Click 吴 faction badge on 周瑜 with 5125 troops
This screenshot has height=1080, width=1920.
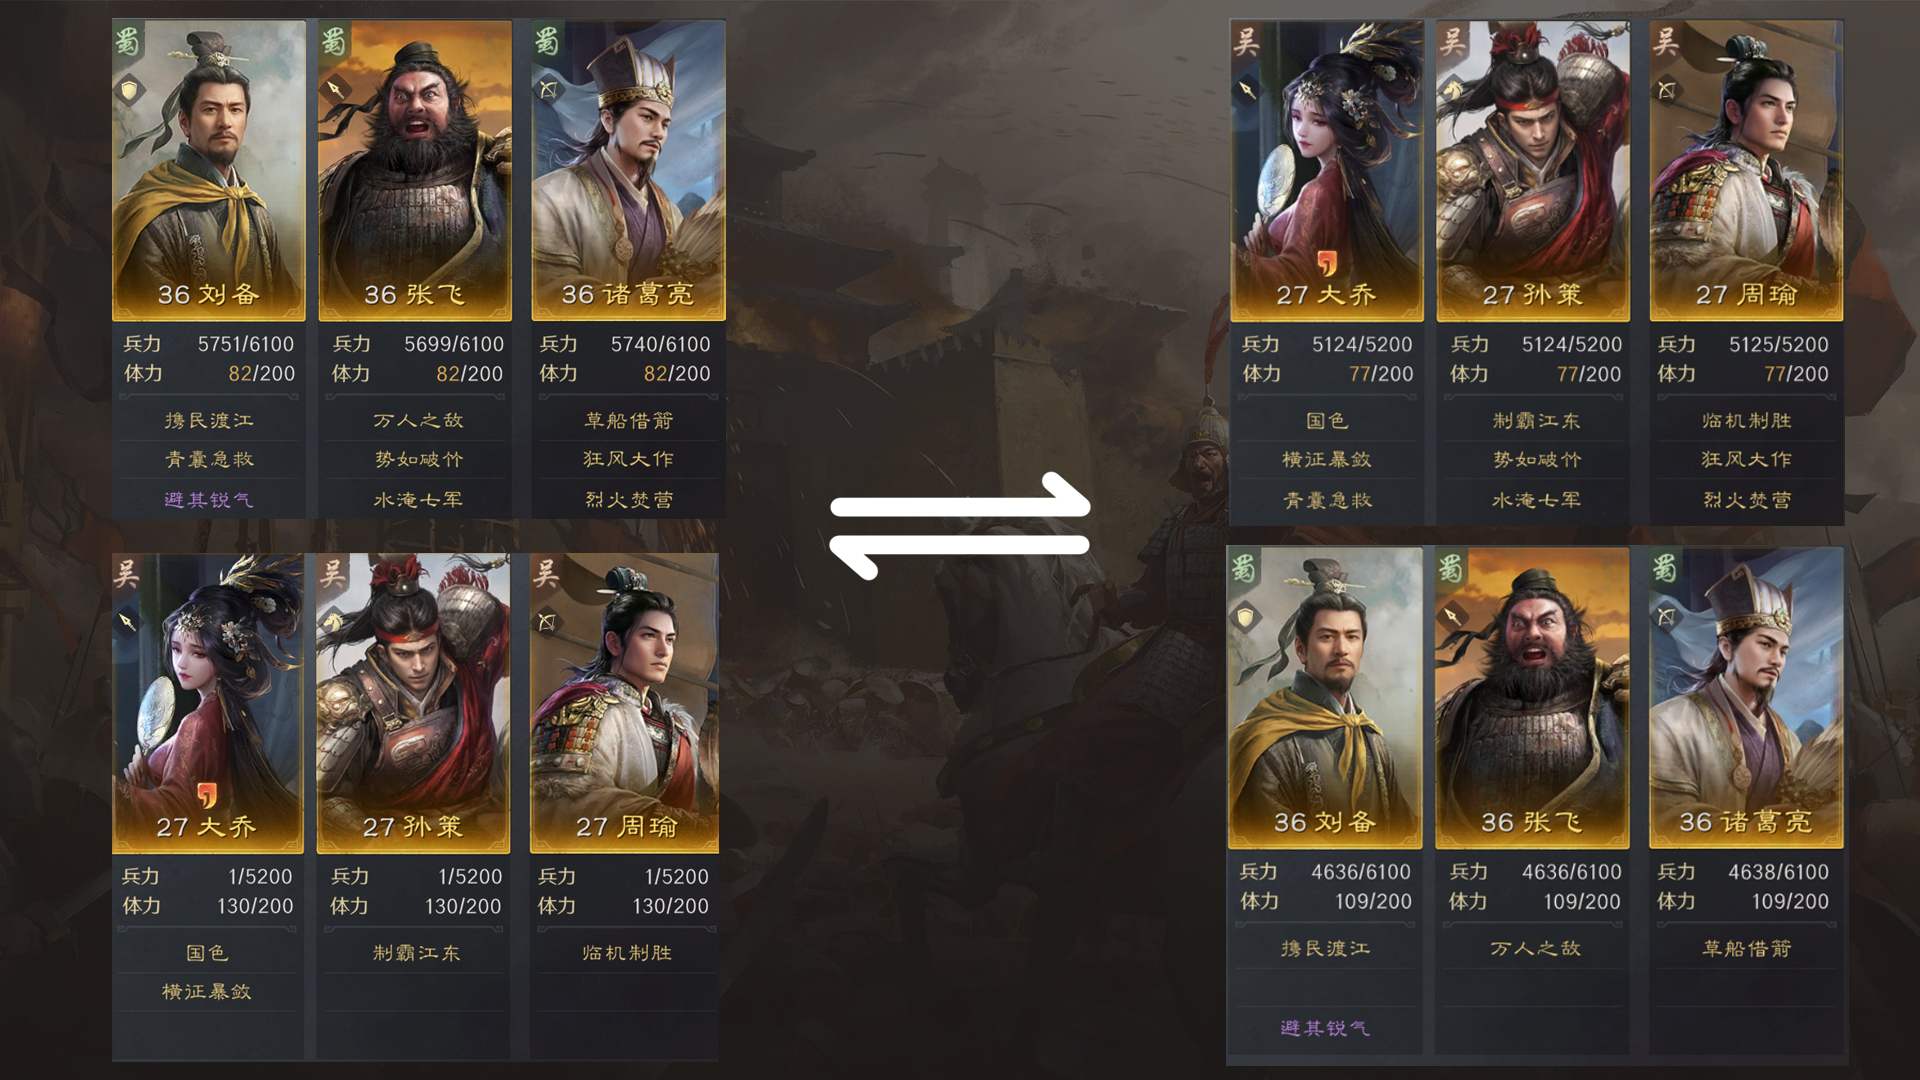click(x=1666, y=41)
